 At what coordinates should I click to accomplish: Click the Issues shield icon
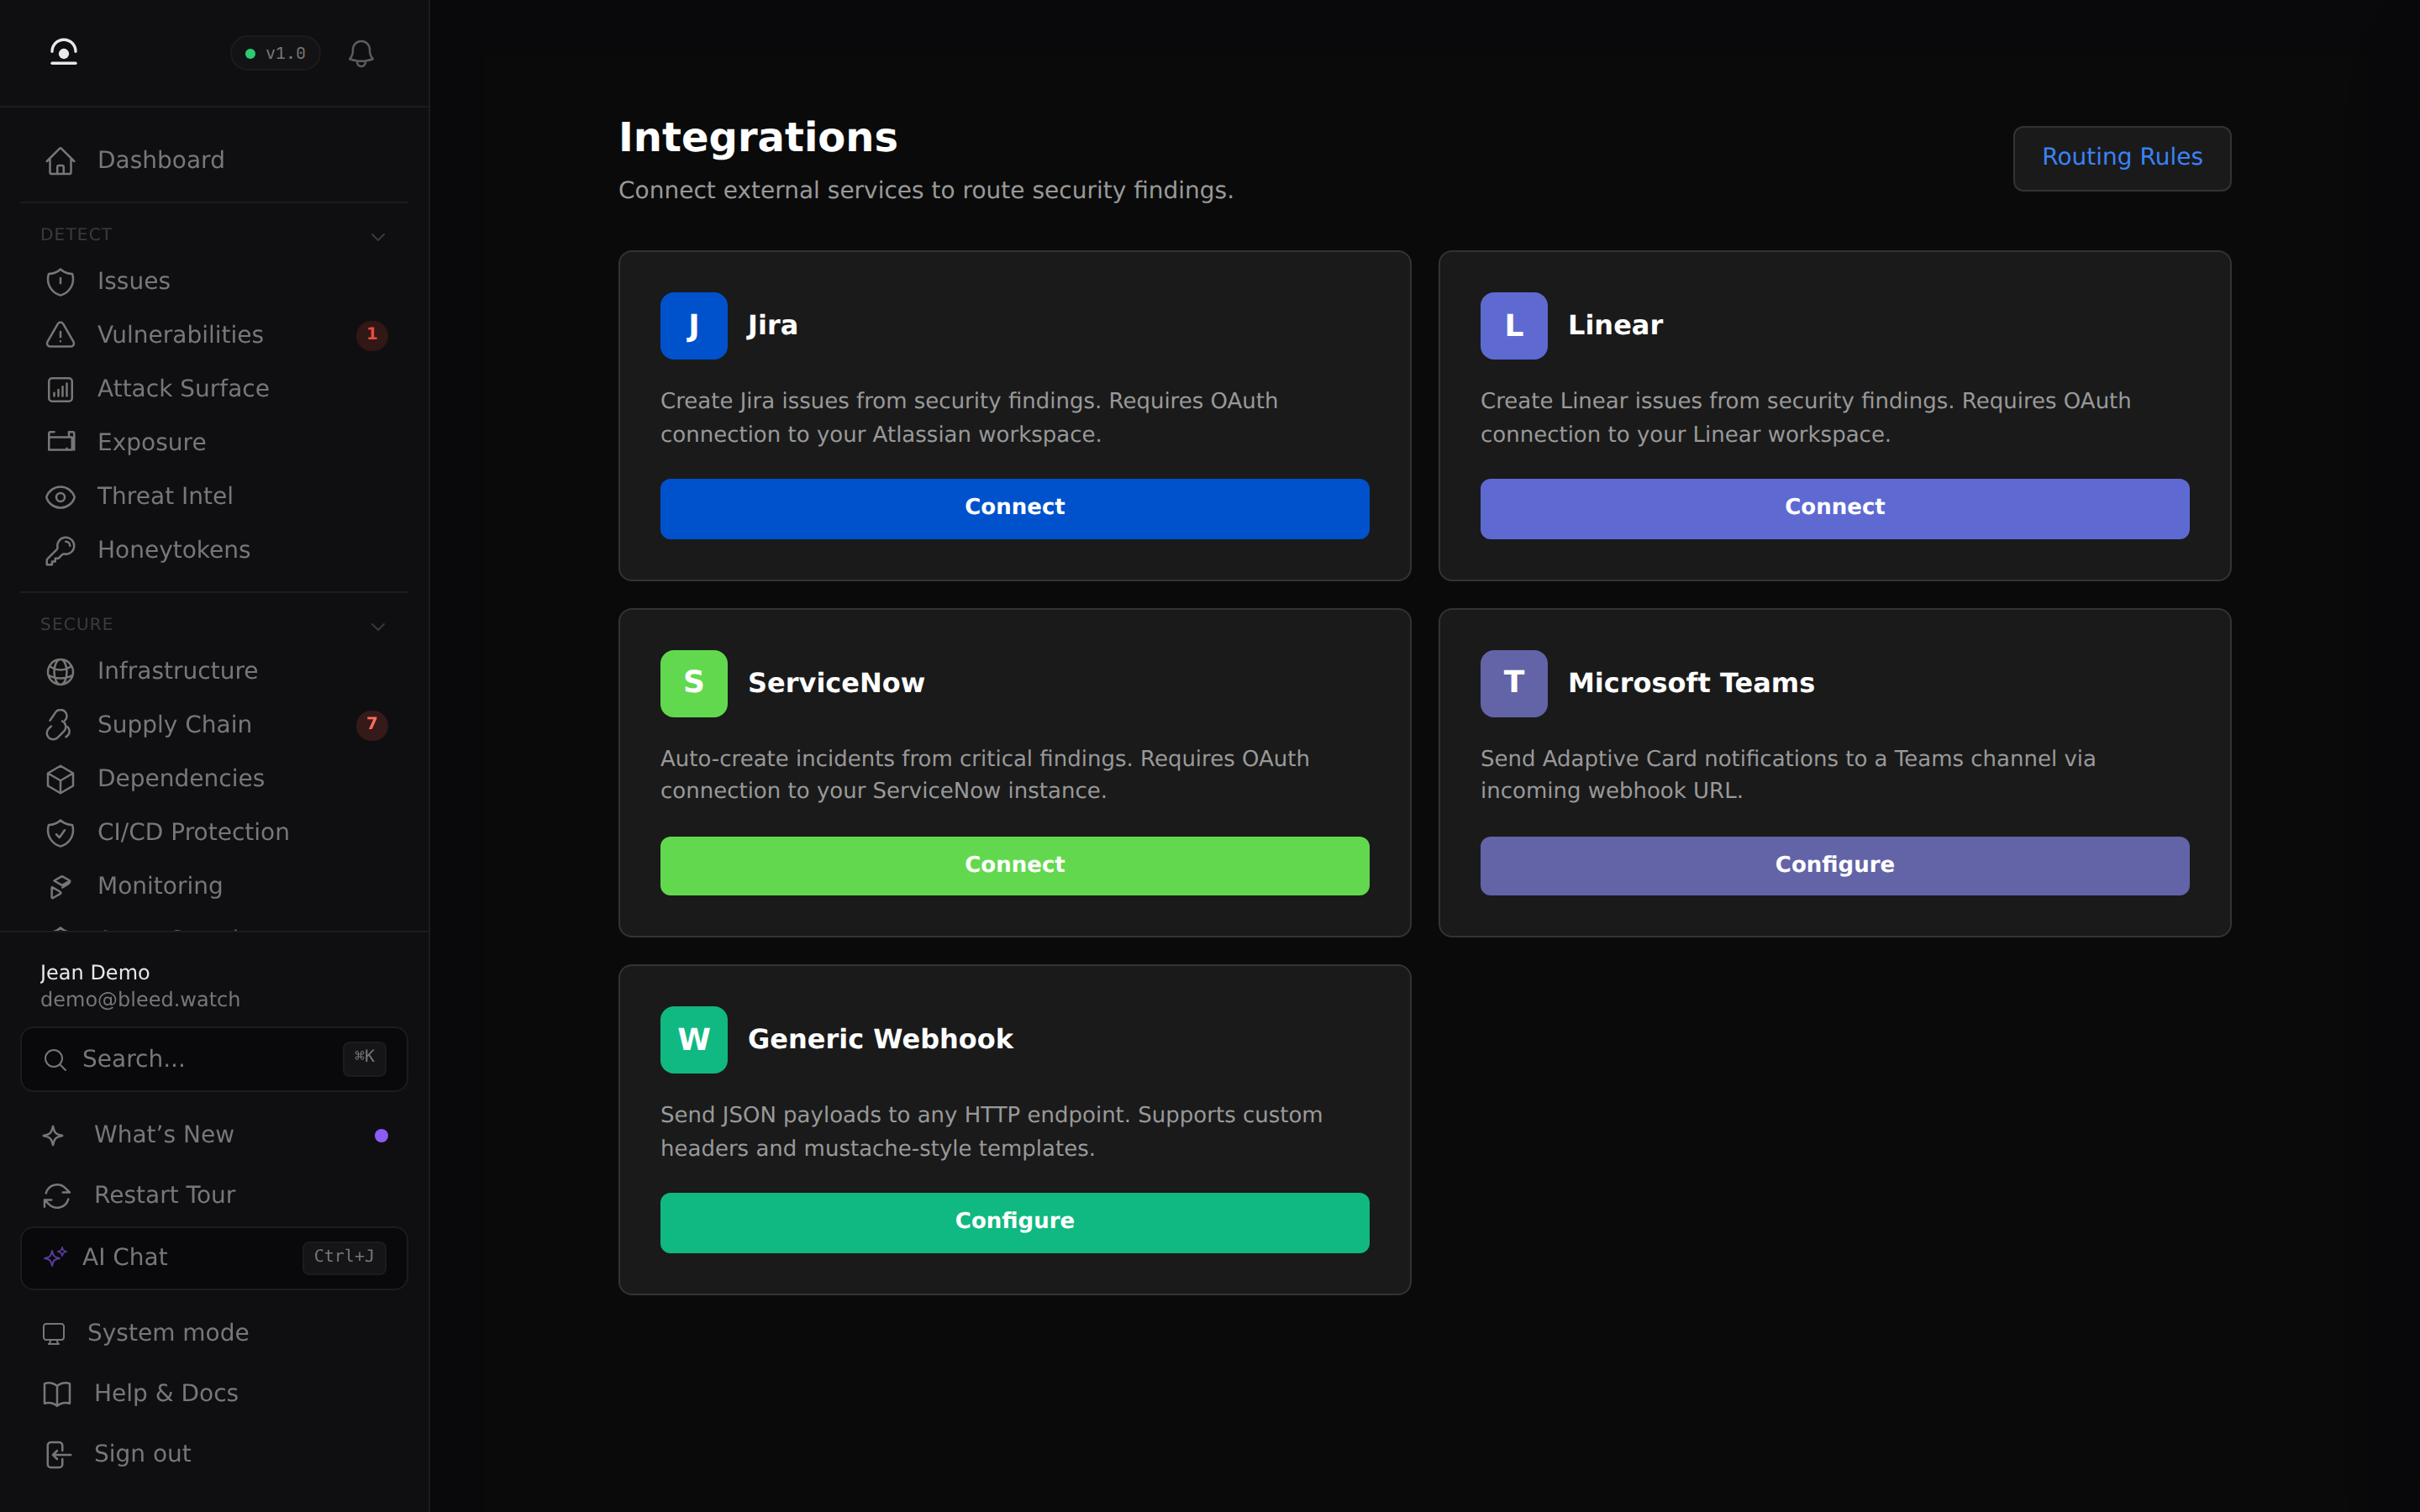click(61, 282)
